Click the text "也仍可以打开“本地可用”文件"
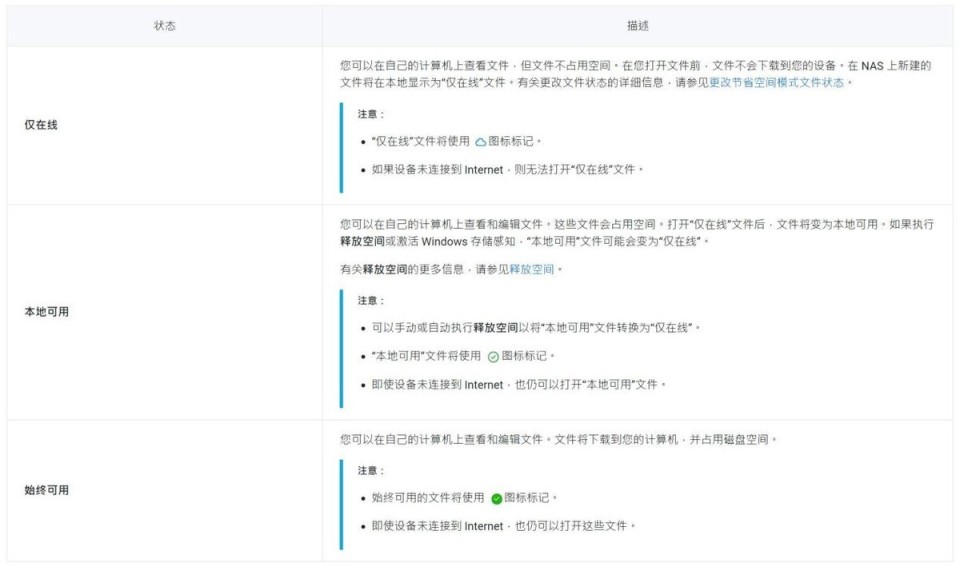This screenshot has width=960, height=567. pos(590,385)
